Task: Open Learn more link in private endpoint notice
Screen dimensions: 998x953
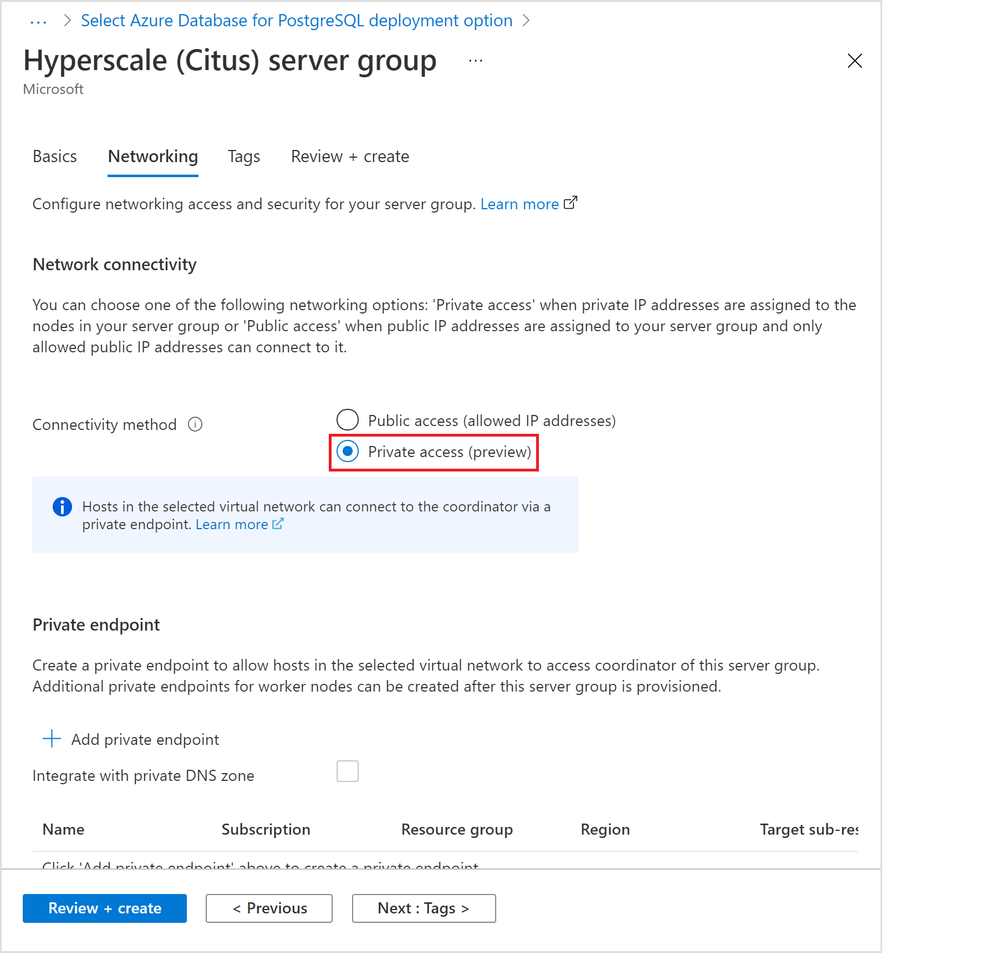Action: [x=232, y=525]
